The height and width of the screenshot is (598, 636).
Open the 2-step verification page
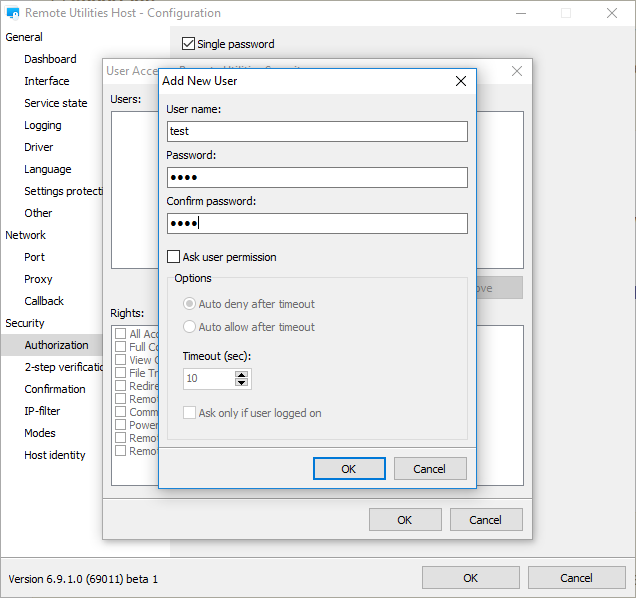coord(63,367)
